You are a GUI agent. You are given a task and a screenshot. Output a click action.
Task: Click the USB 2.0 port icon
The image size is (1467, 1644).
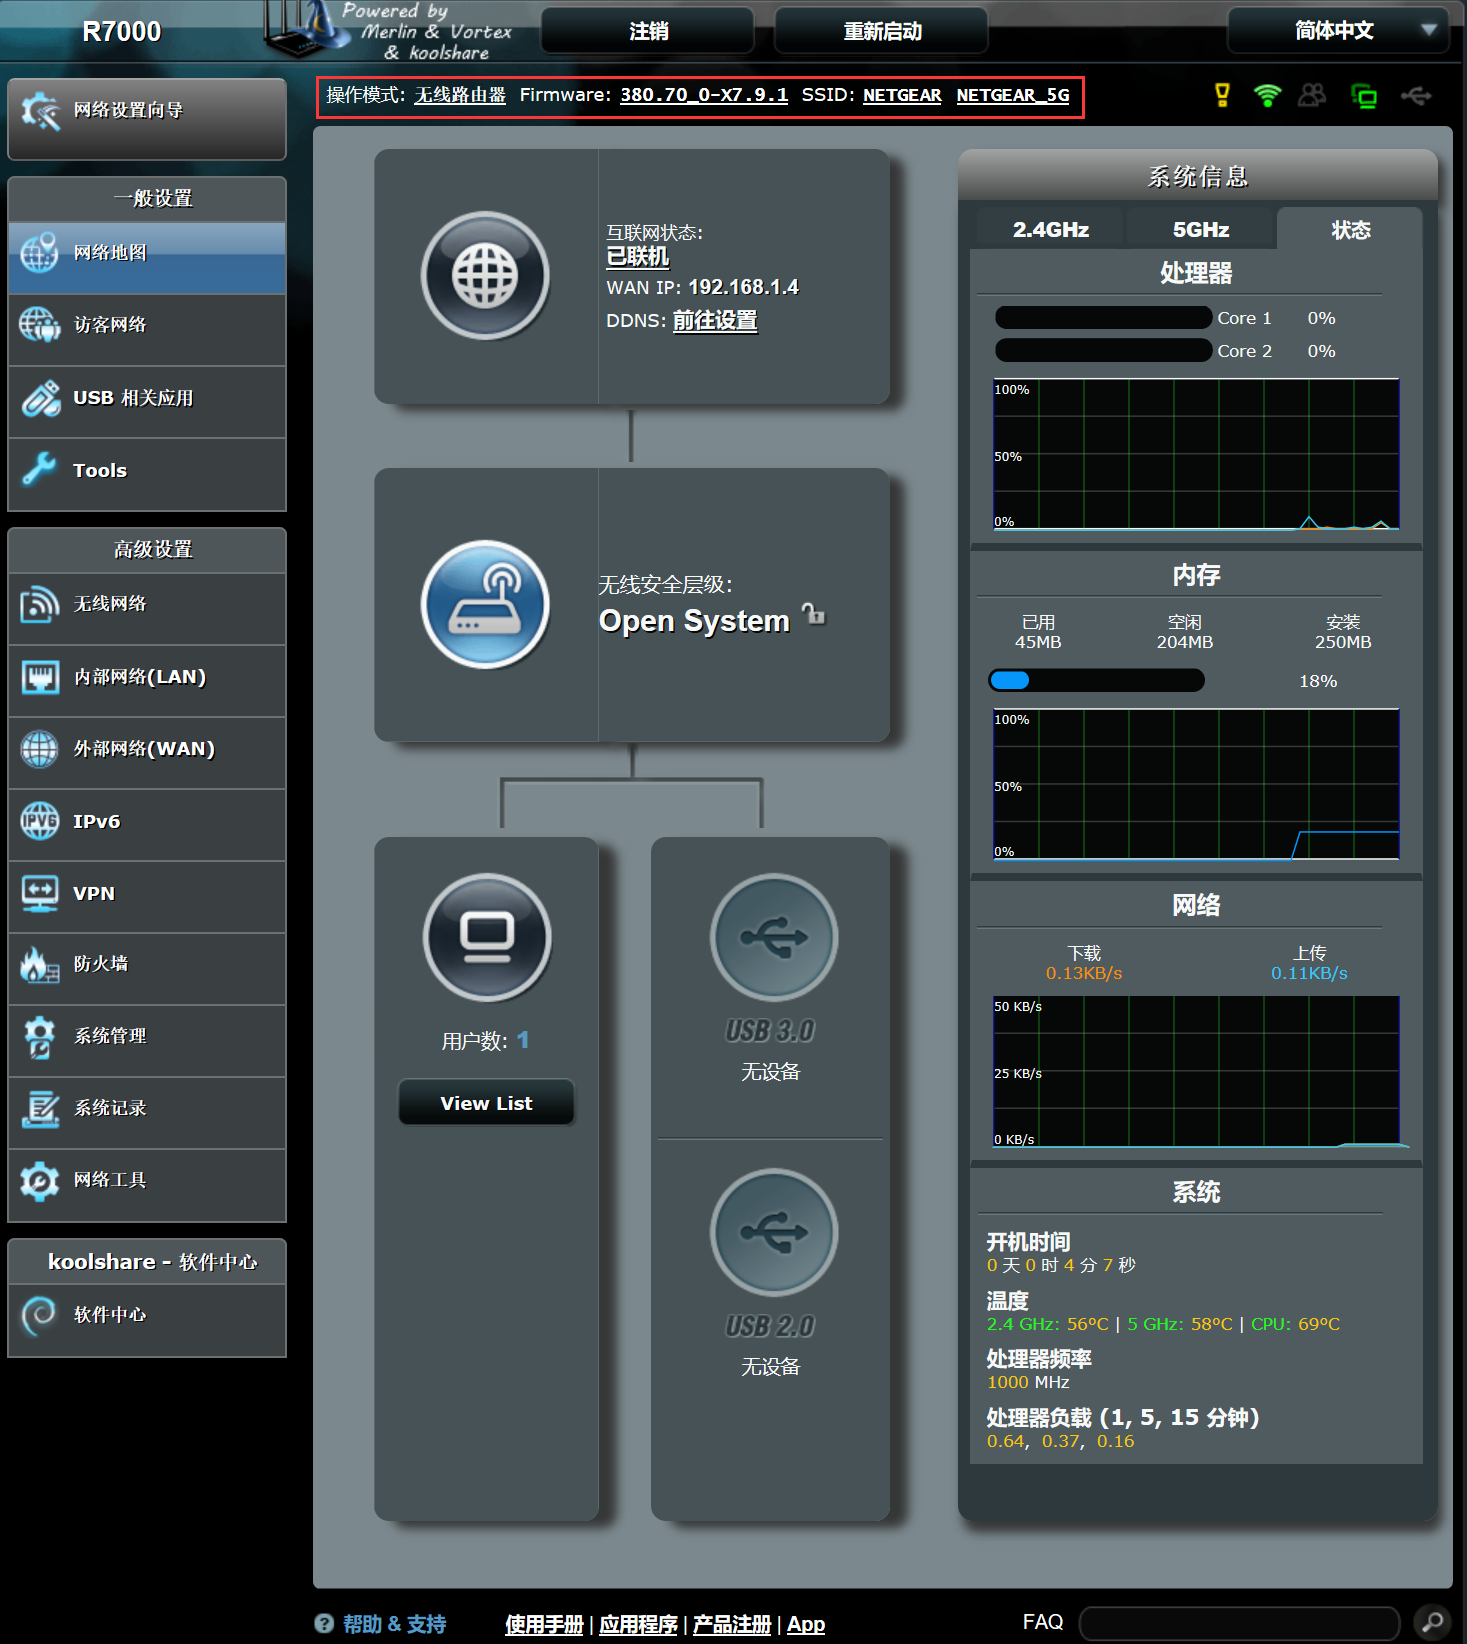tap(774, 1232)
